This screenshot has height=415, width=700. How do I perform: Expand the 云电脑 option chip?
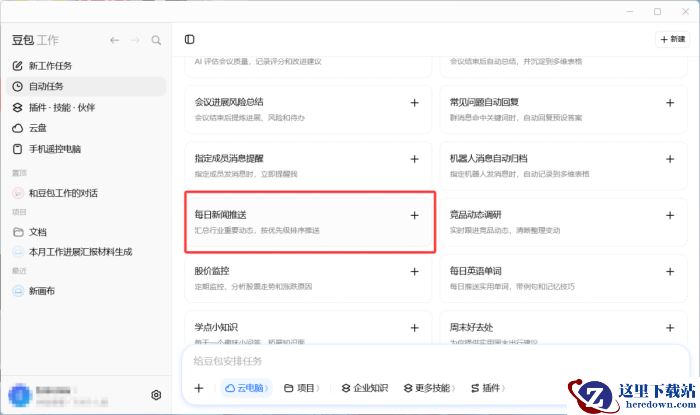[246, 388]
